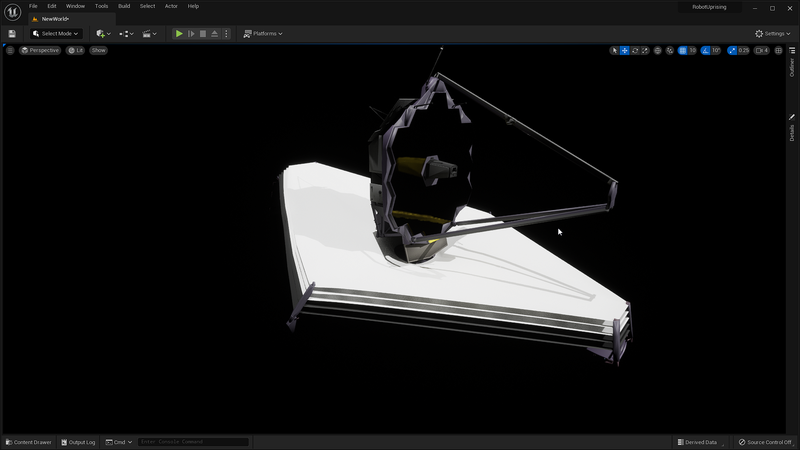Open the Window menu
The height and width of the screenshot is (450, 800).
coord(75,6)
